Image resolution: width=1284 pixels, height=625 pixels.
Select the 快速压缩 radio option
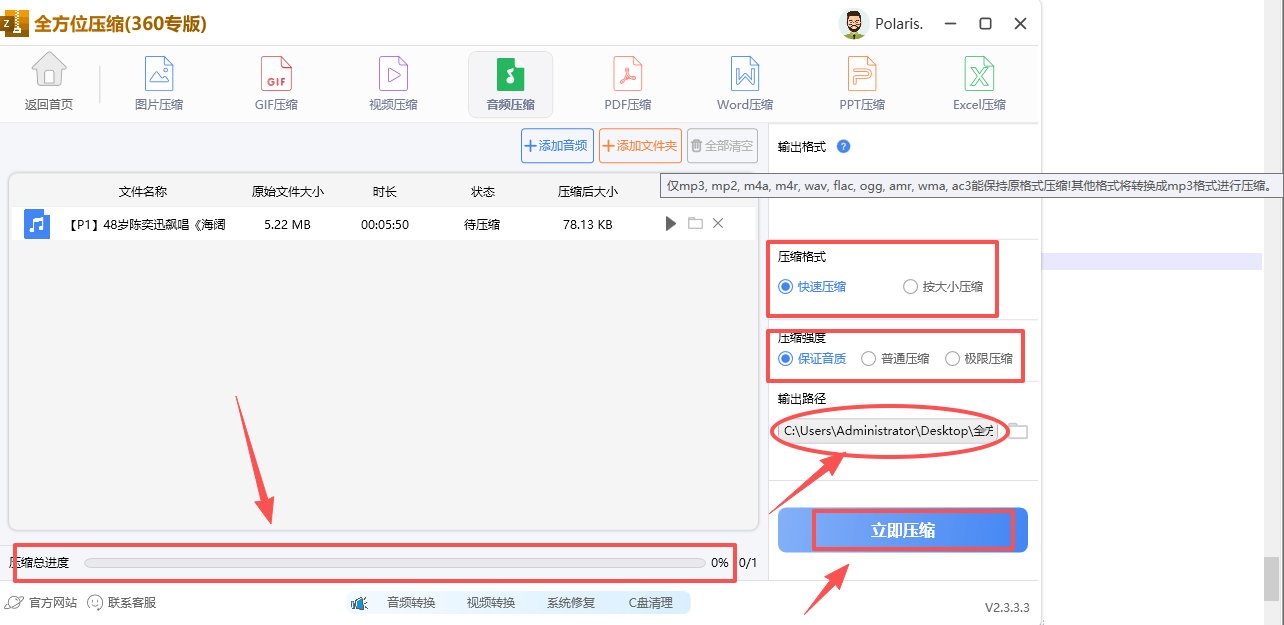786,286
